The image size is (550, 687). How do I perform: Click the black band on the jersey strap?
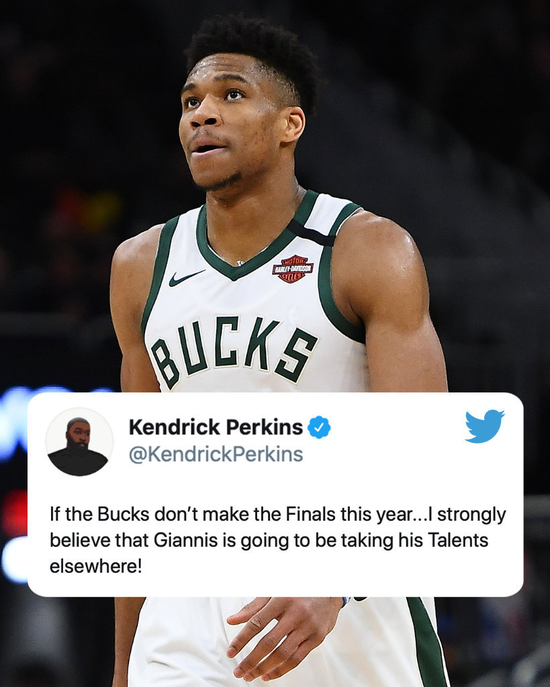click(x=312, y=232)
